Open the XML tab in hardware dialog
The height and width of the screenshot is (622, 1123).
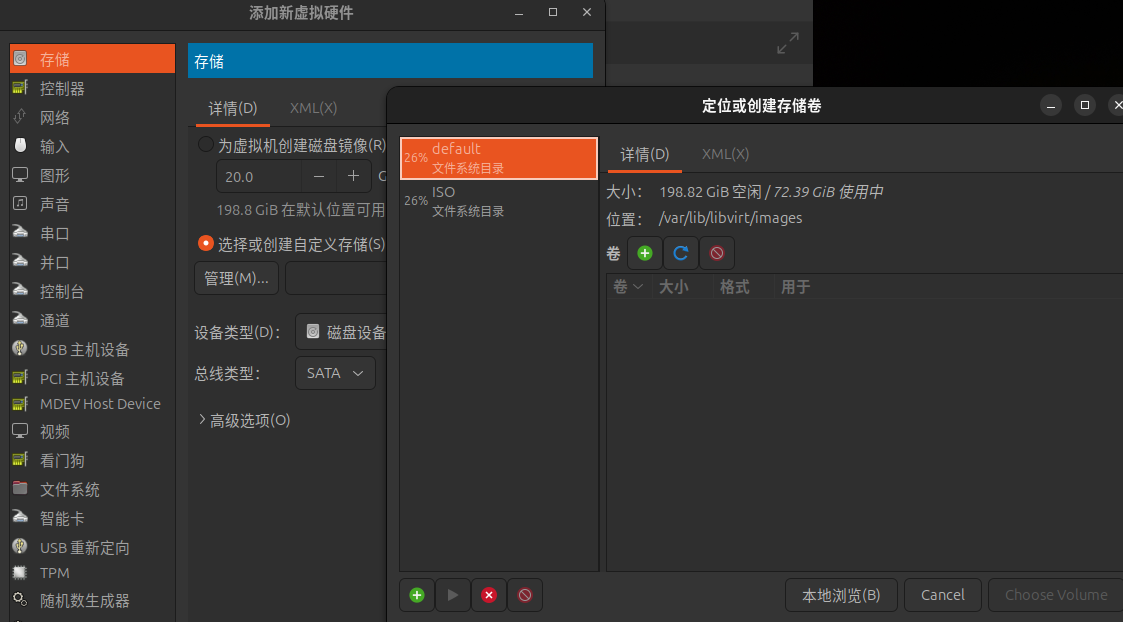pyautogui.click(x=313, y=108)
